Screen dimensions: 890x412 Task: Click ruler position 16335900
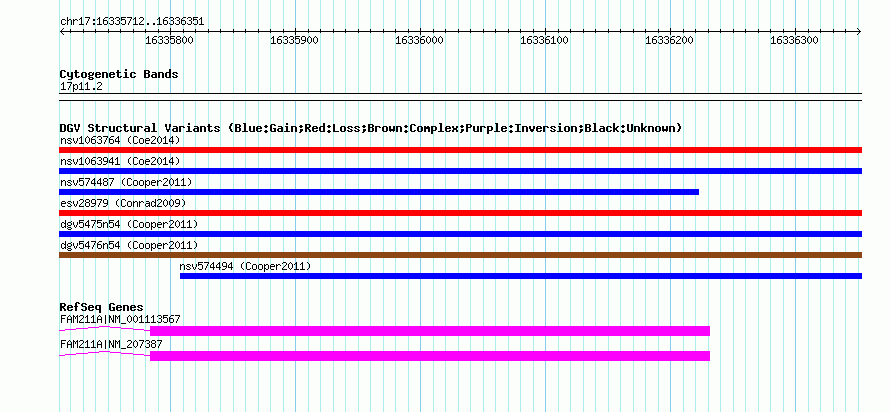click(x=295, y=40)
